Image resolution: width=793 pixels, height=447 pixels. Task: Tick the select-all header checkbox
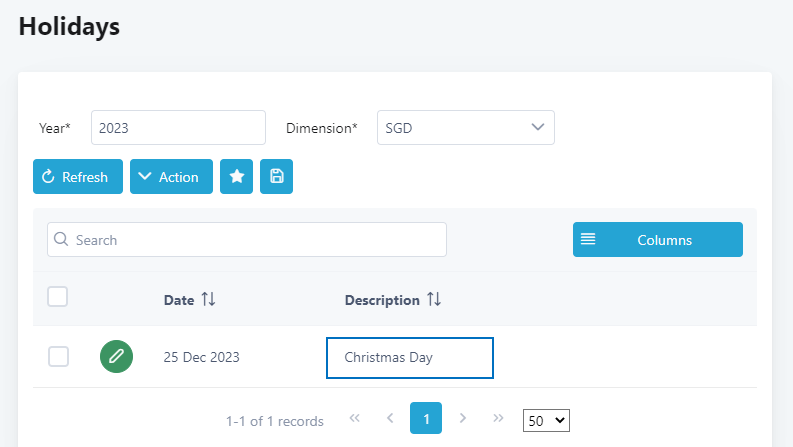[x=58, y=296]
